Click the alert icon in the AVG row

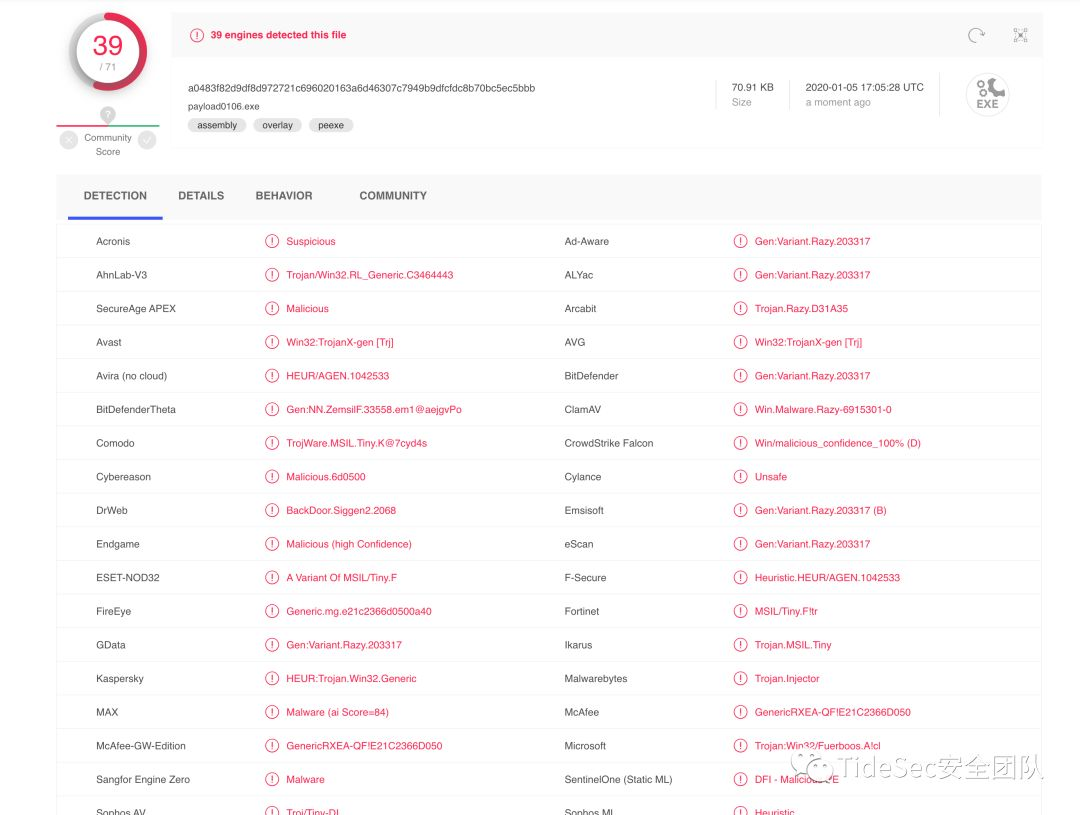740,342
